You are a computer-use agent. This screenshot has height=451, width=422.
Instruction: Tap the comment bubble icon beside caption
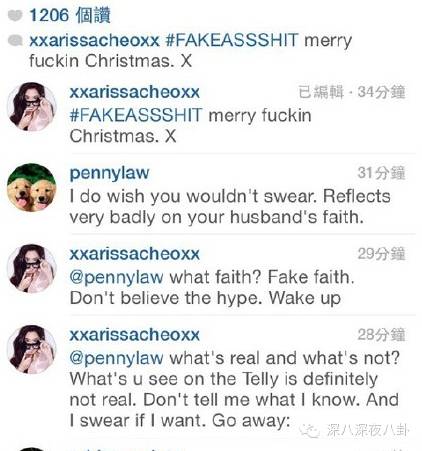coord(15,40)
